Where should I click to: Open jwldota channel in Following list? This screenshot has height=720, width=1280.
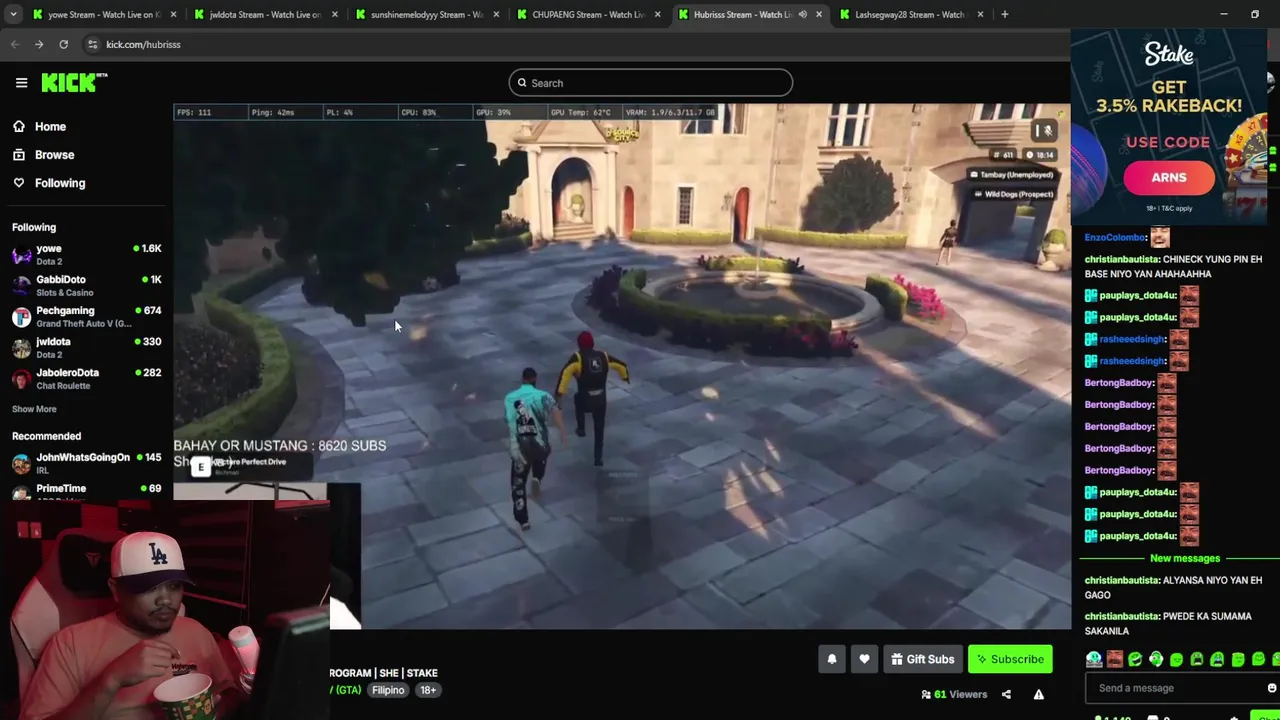tap(86, 347)
